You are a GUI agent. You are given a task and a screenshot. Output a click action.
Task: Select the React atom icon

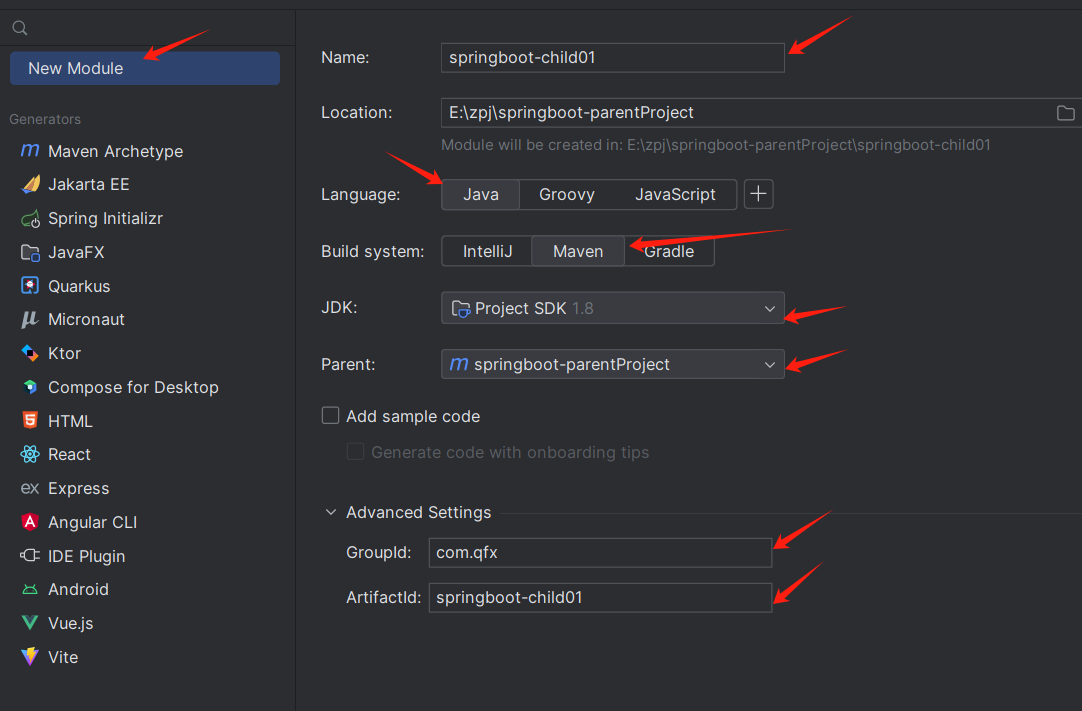tap(30, 455)
